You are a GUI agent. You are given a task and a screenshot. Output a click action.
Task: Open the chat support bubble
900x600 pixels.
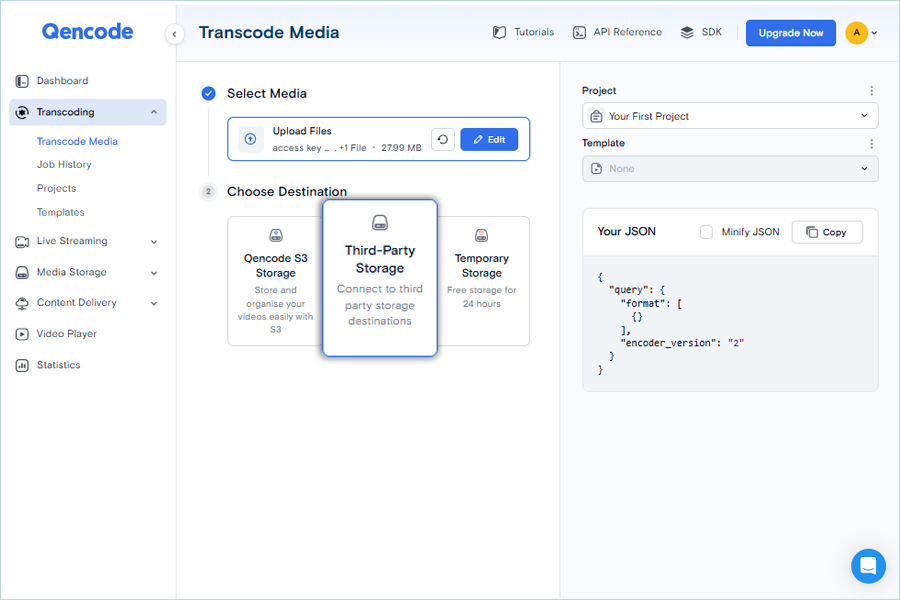coord(868,566)
